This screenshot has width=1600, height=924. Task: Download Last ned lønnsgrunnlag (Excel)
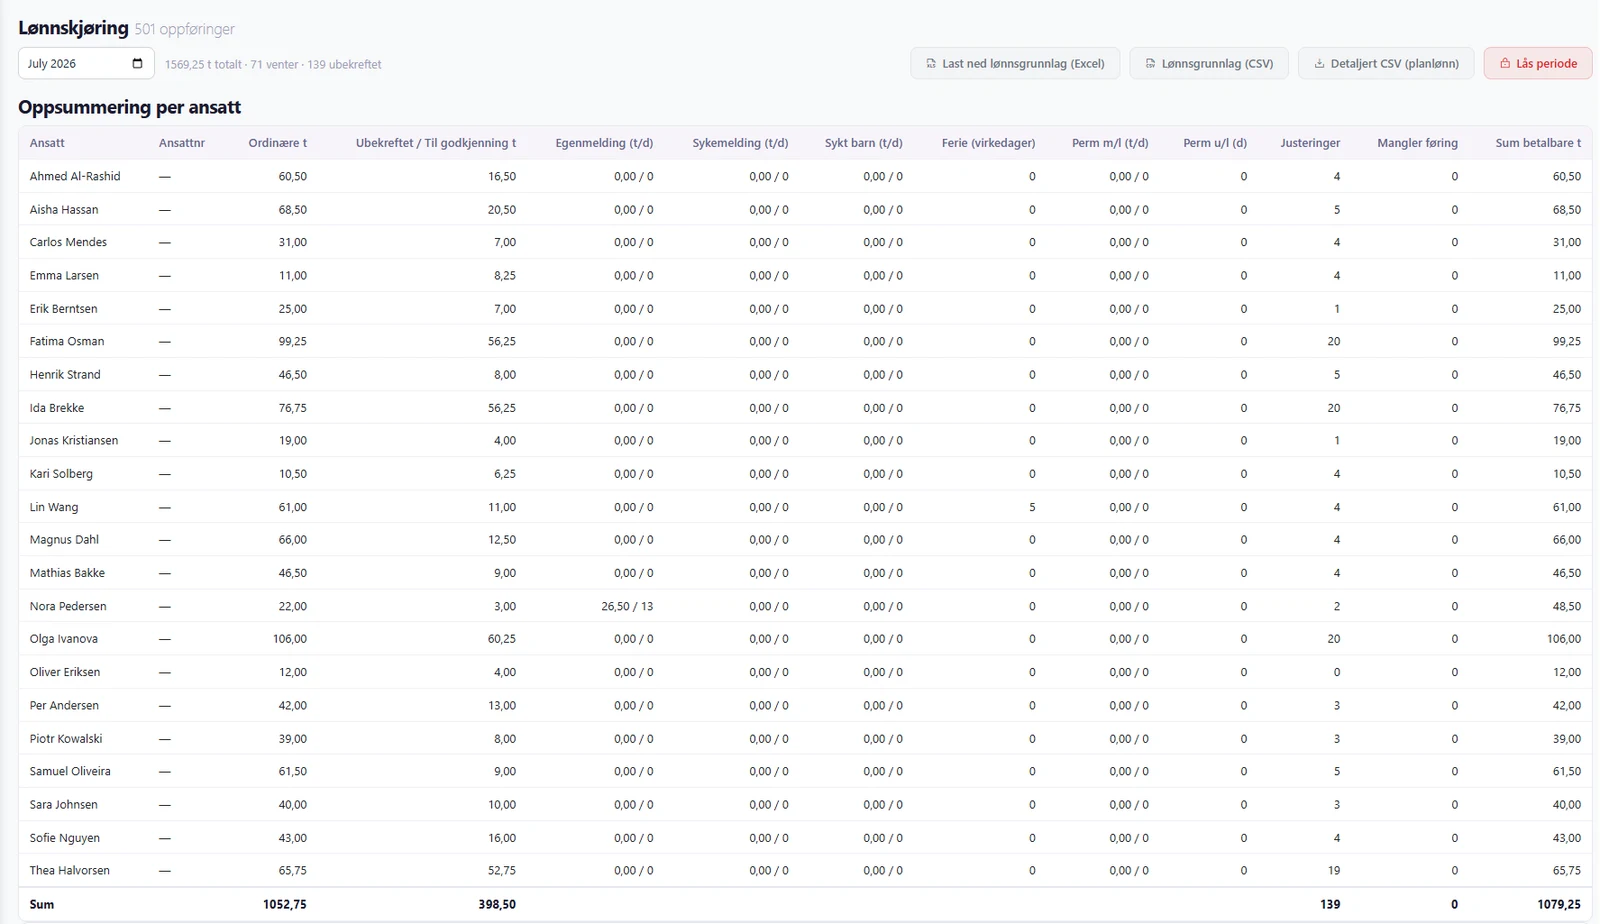(x=1015, y=63)
